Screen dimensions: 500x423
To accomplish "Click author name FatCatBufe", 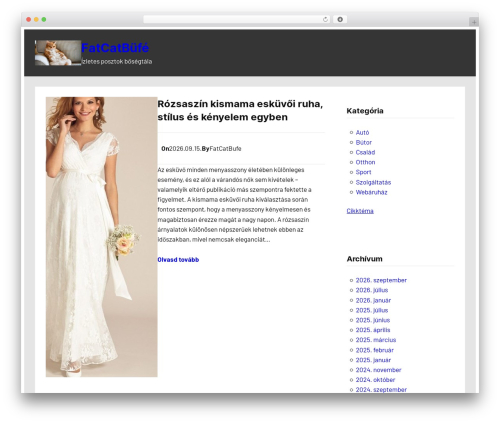I will (225, 149).
